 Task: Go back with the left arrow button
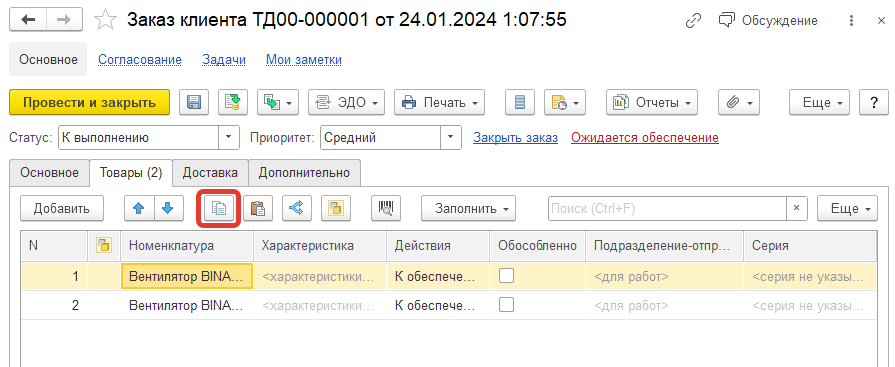pos(28,20)
